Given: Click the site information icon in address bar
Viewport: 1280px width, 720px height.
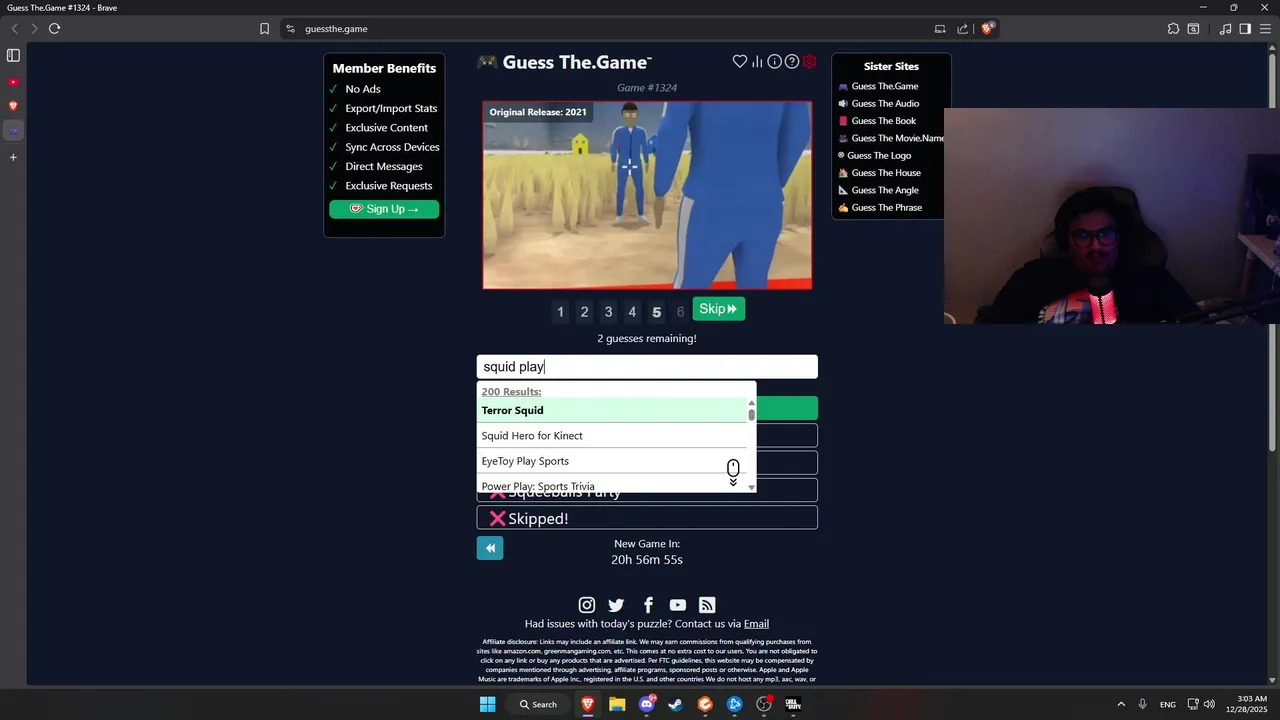Looking at the screenshot, I should click(x=290, y=29).
